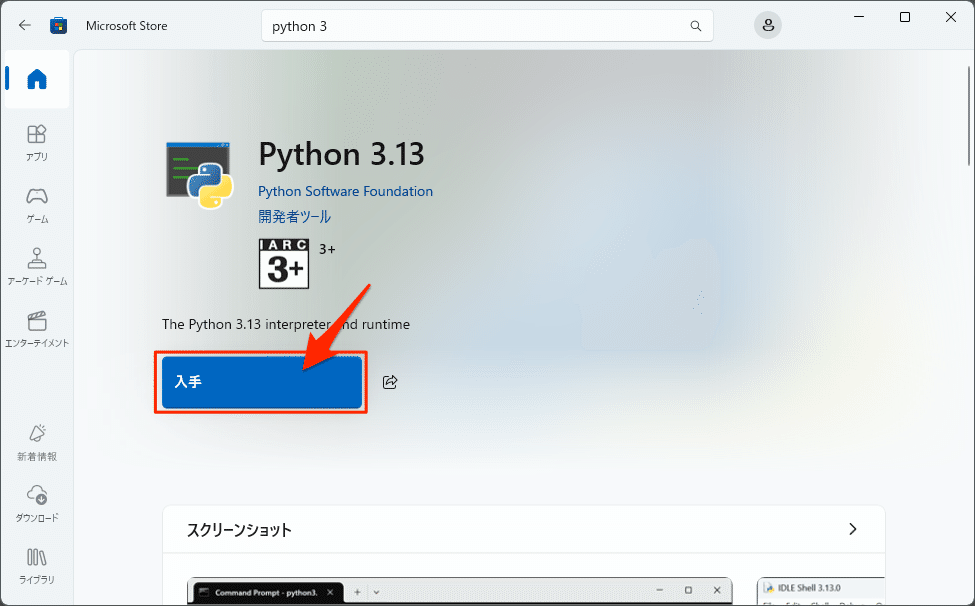Expand スクリーンショット with the chevron
The width and height of the screenshot is (975, 606).
point(853,529)
